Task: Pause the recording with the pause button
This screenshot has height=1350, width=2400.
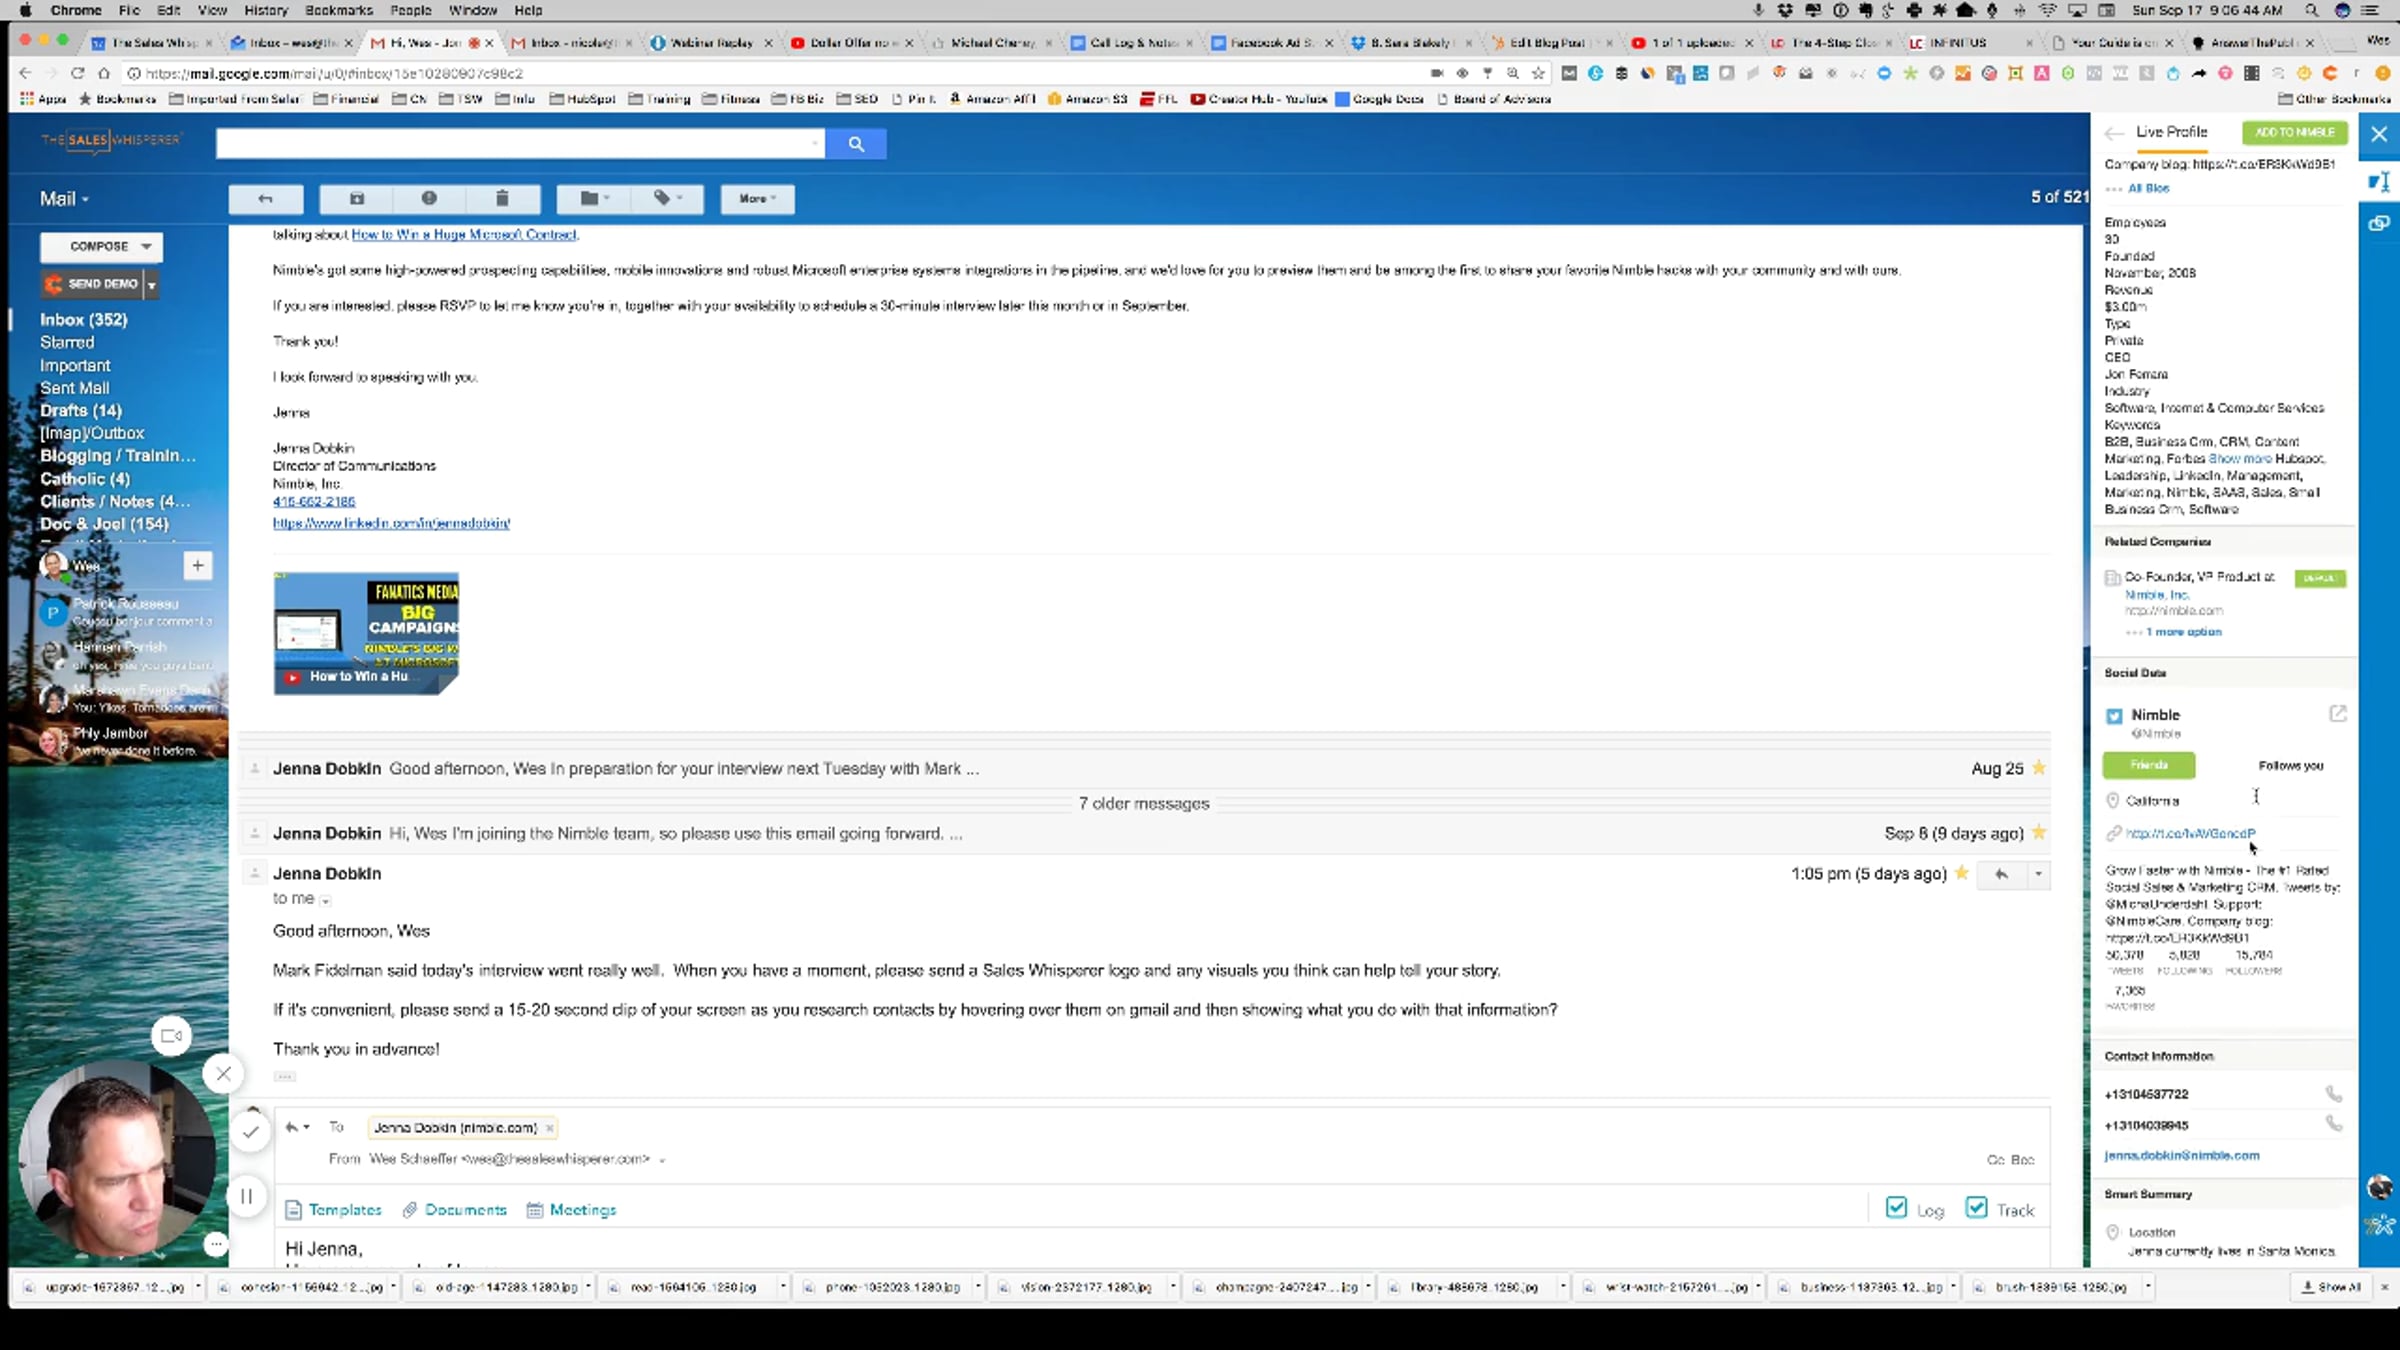Action: click(x=246, y=1196)
